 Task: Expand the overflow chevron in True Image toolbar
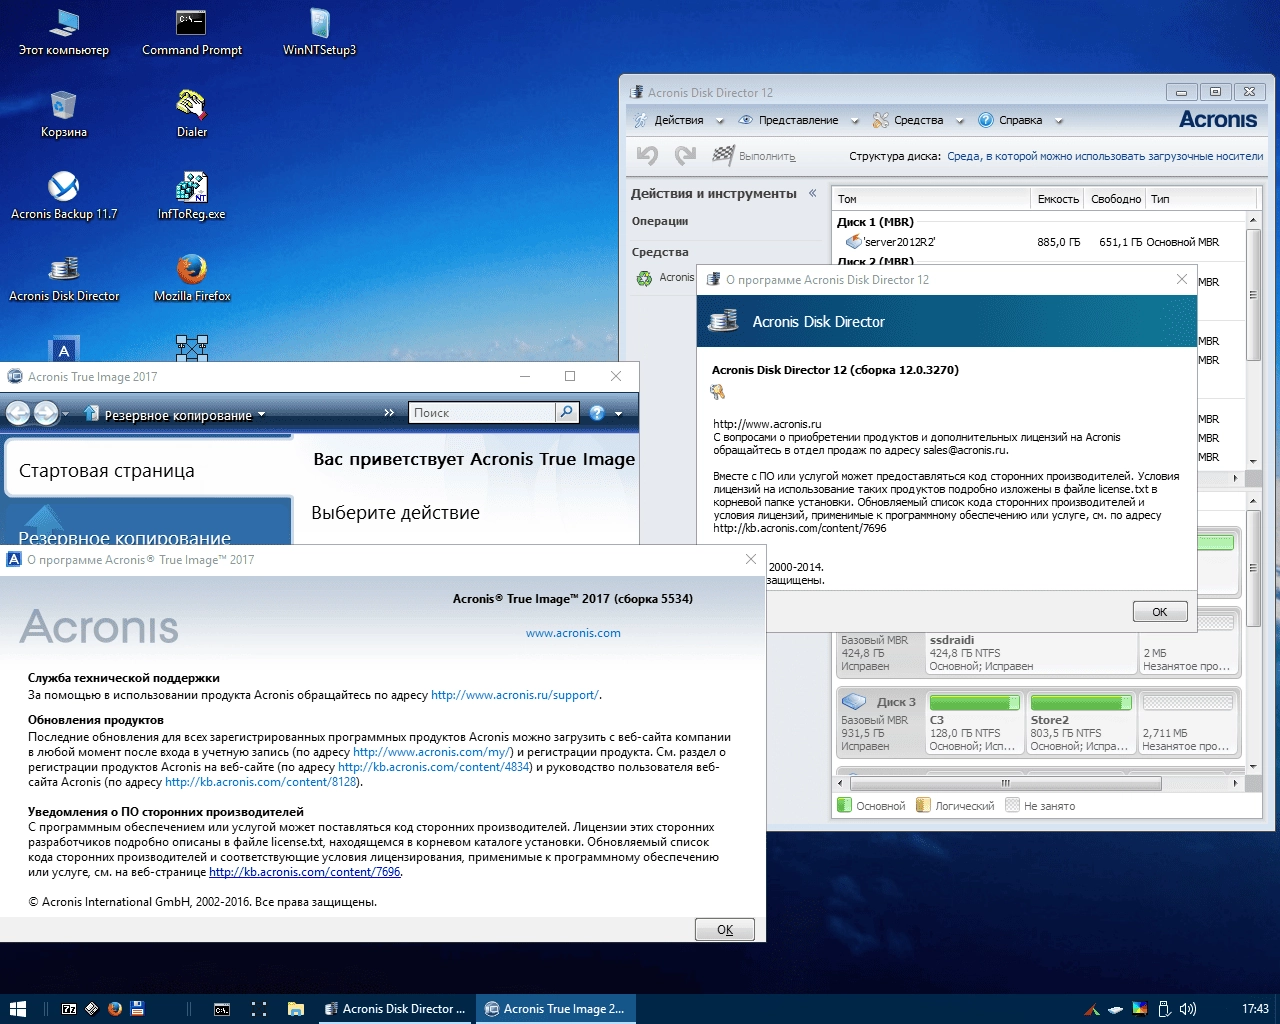389,413
